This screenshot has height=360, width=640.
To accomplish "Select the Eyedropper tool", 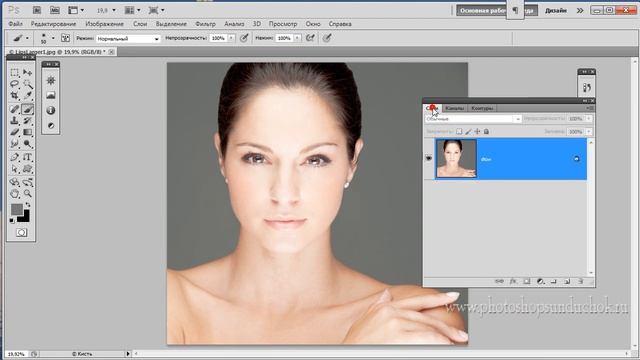I will [x=27, y=96].
